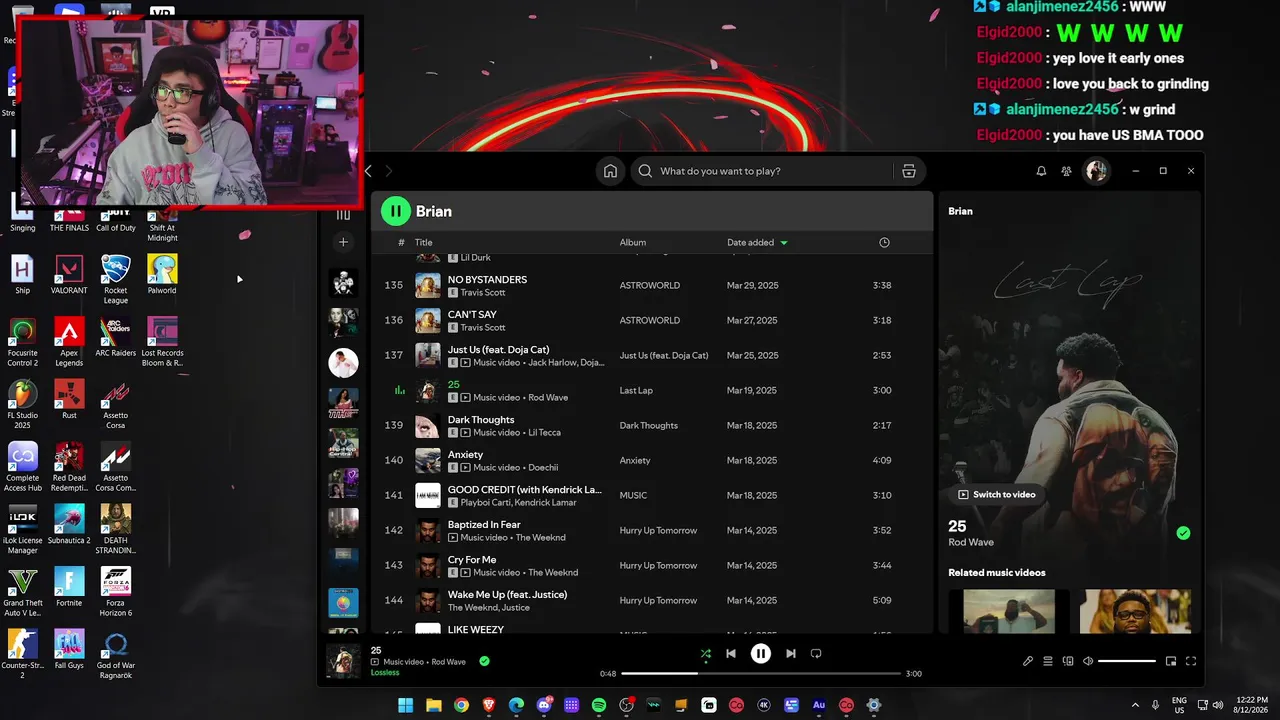
Task: Open the playback queue
Action: click(1048, 661)
